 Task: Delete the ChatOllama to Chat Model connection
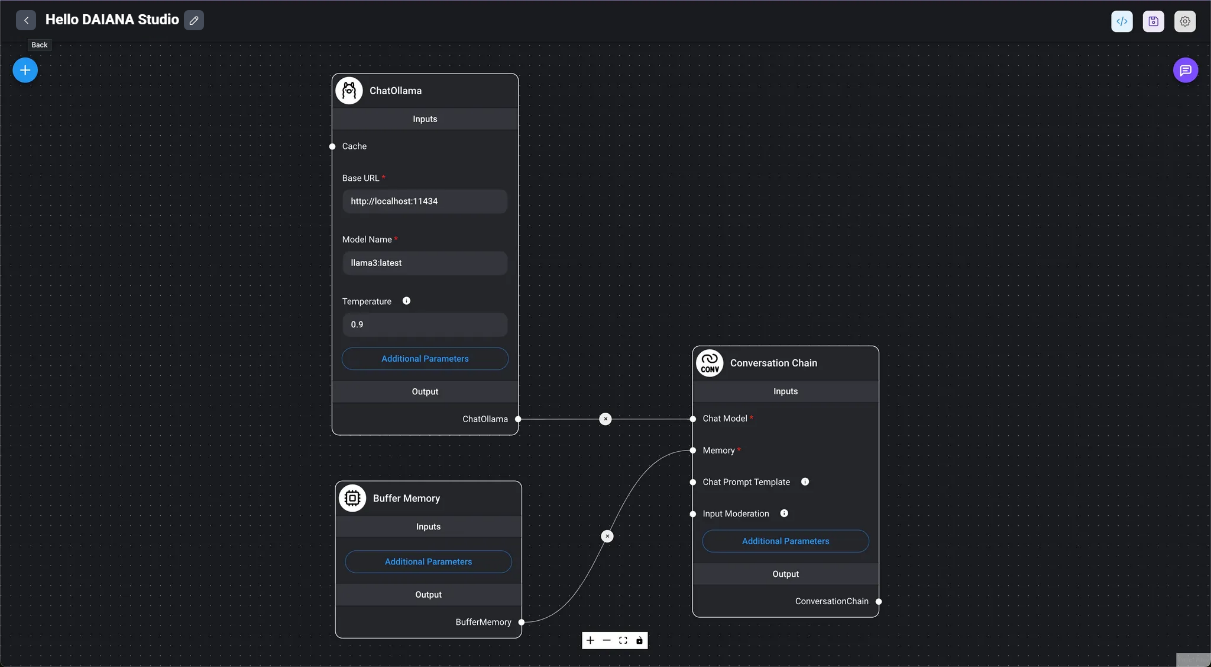tap(605, 419)
